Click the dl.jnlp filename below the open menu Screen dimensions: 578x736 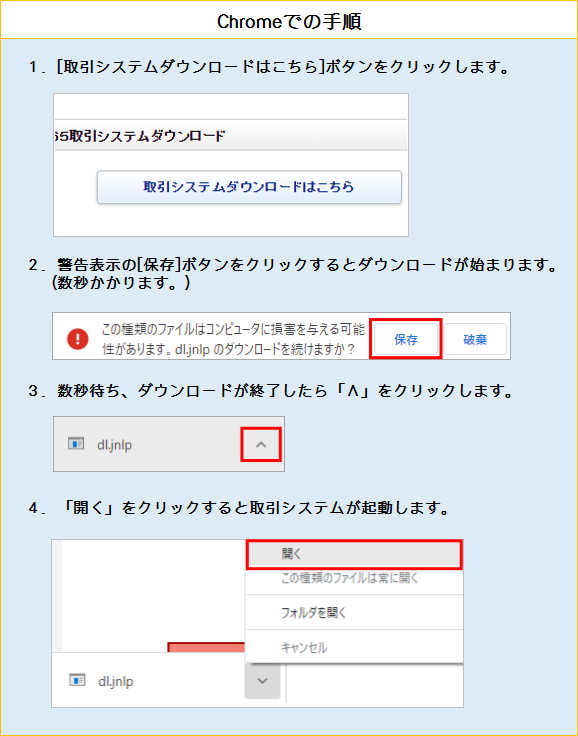point(116,681)
